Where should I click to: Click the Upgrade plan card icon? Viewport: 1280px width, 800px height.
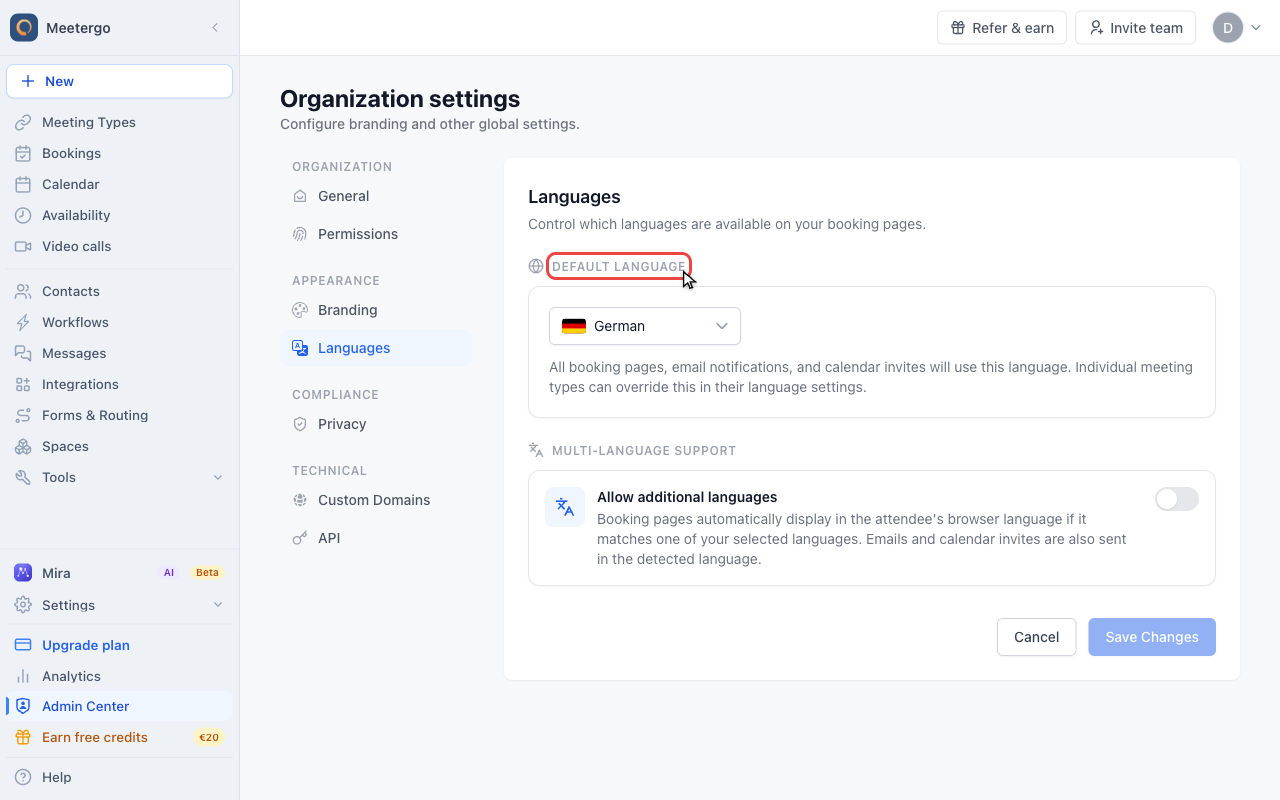tap(23, 645)
